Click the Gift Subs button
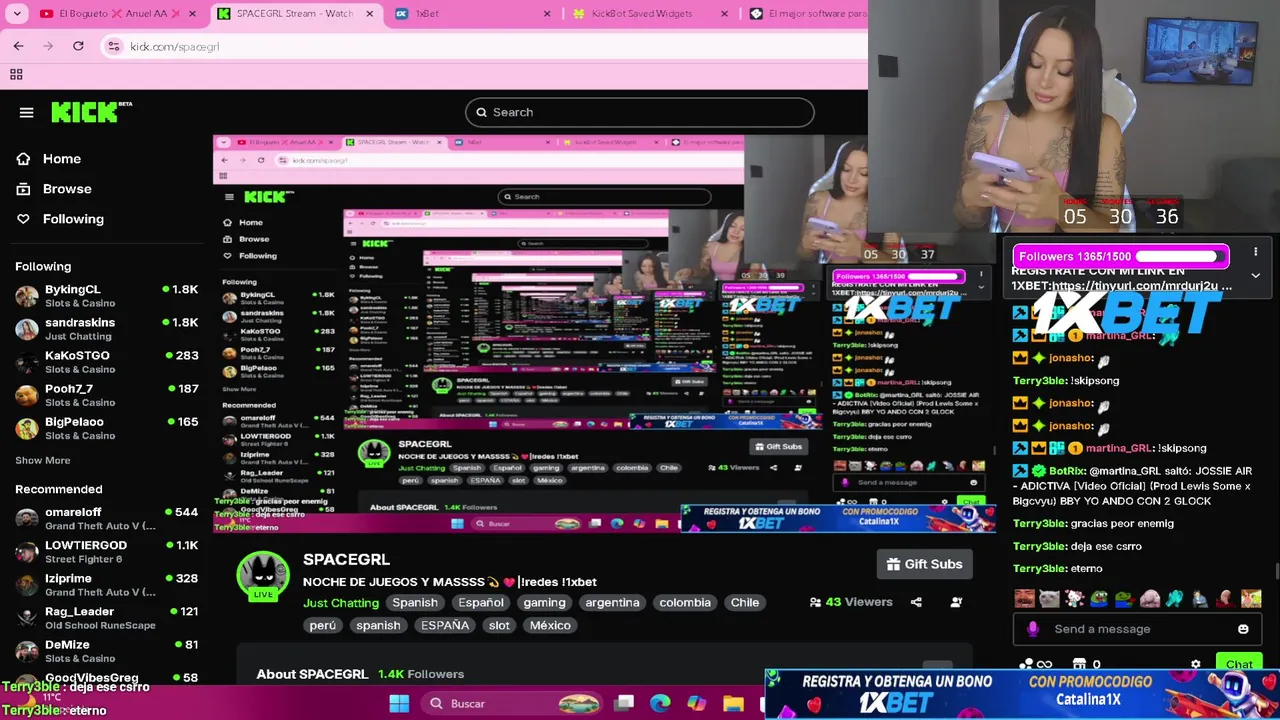Viewport: 1280px width, 720px height. click(924, 564)
